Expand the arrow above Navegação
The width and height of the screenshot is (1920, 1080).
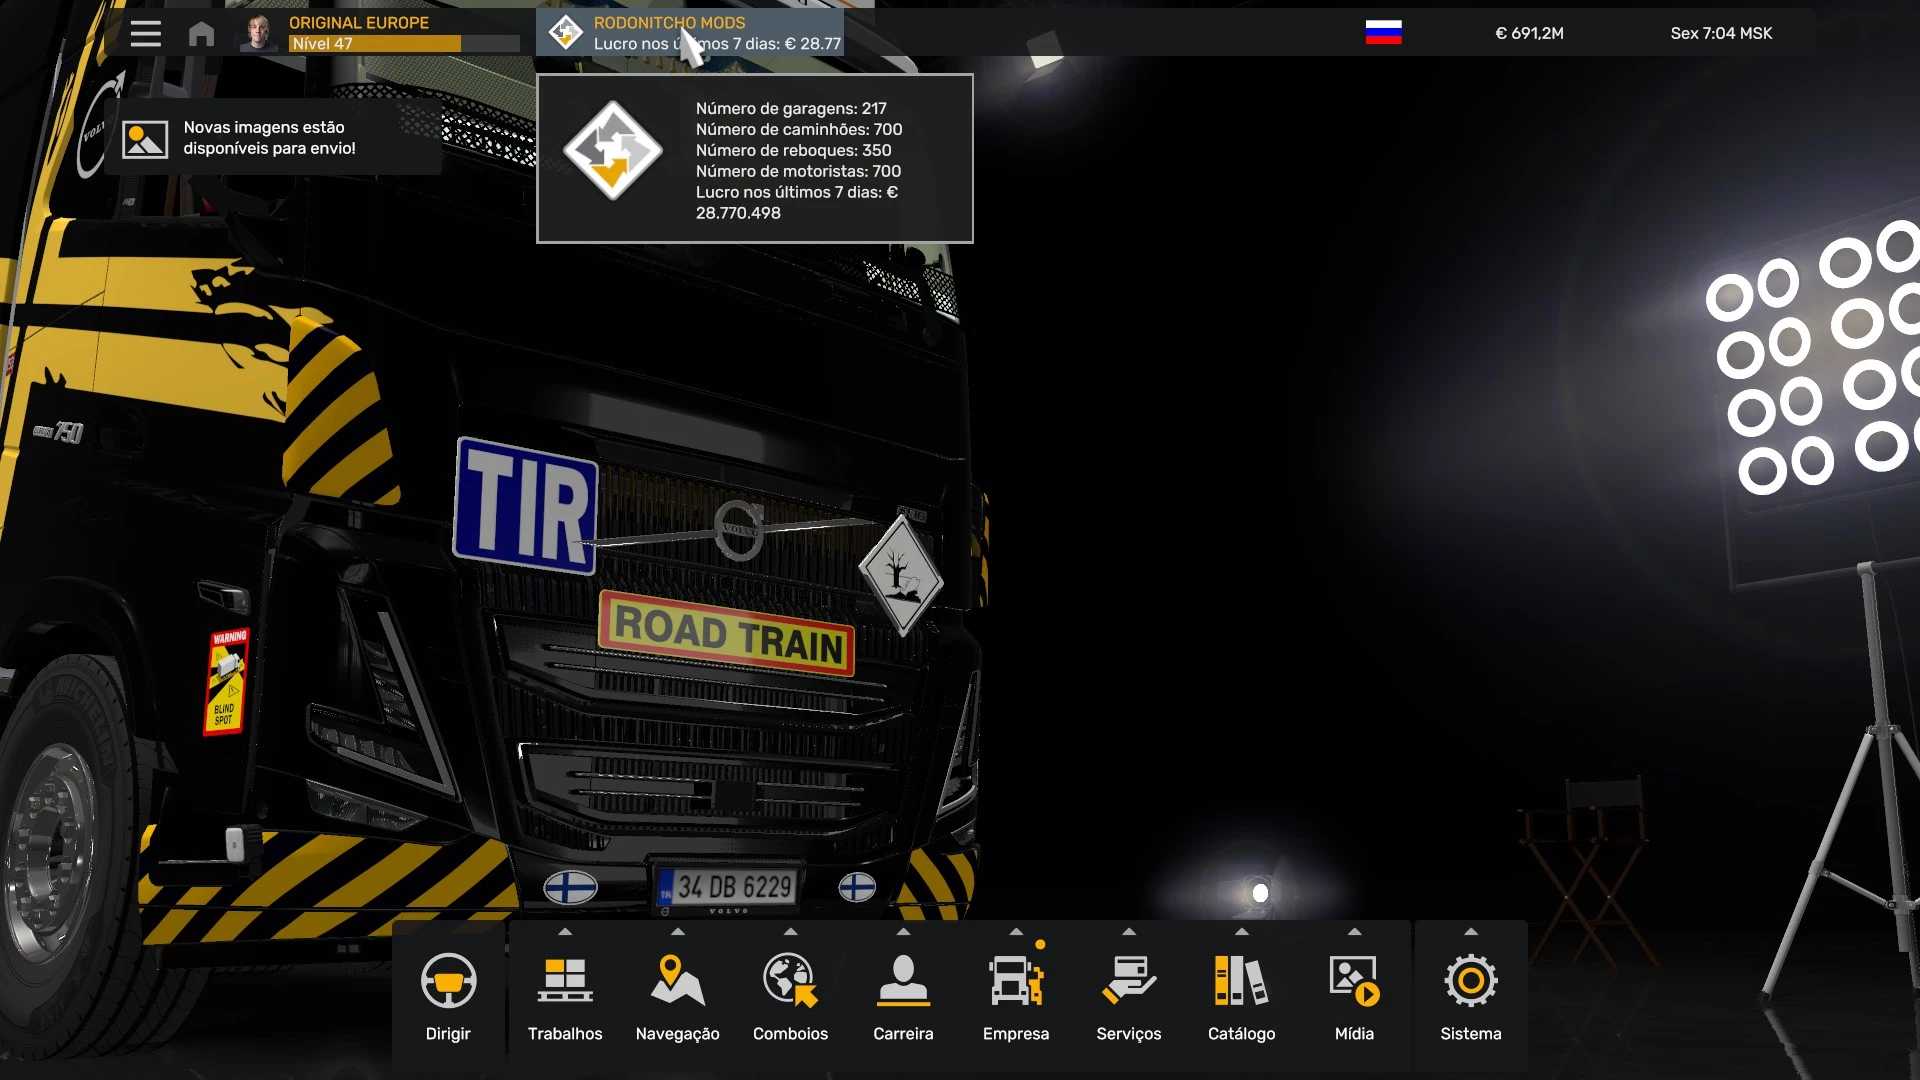(678, 931)
